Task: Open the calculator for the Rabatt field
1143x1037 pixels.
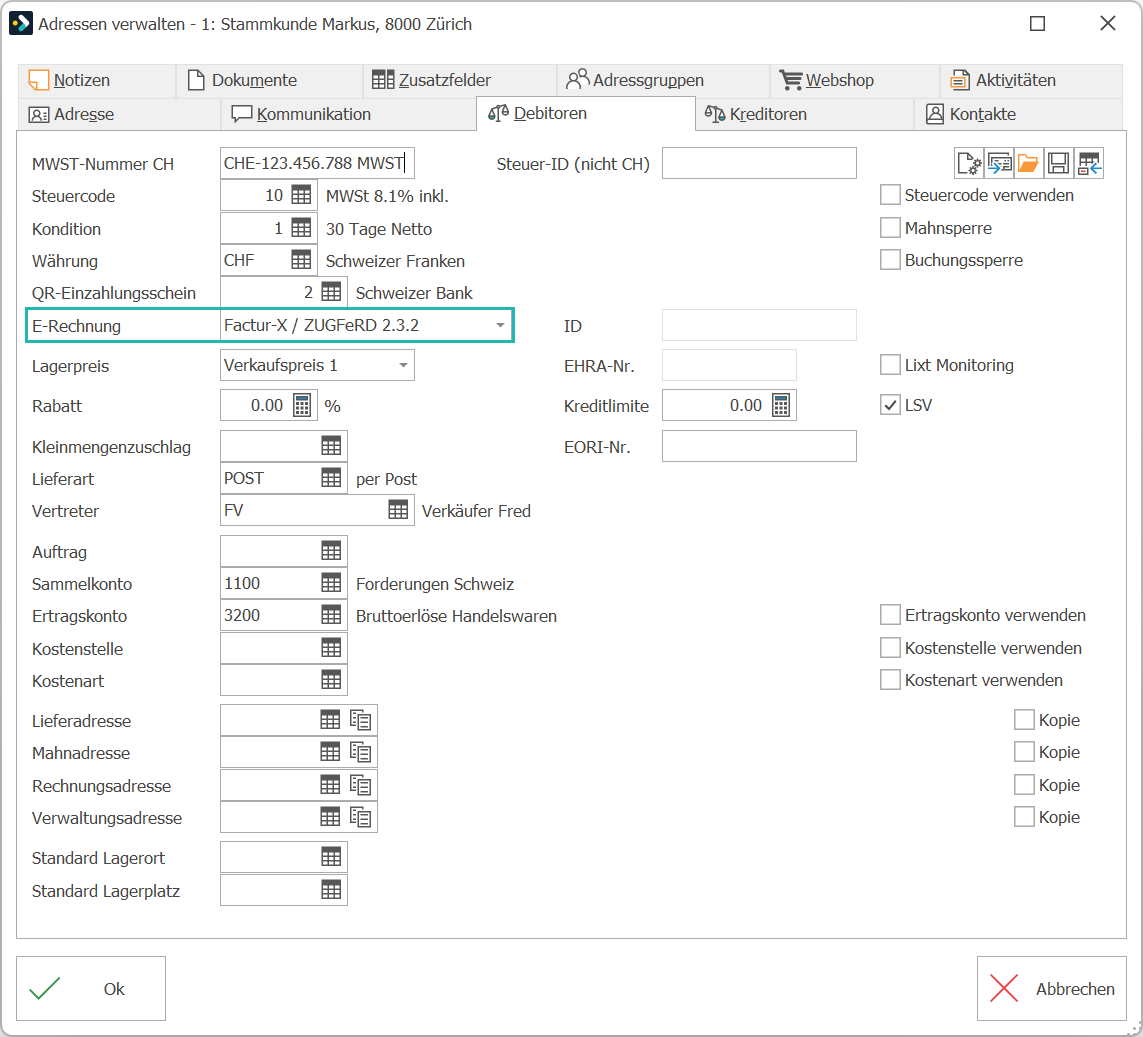Action: coord(302,405)
